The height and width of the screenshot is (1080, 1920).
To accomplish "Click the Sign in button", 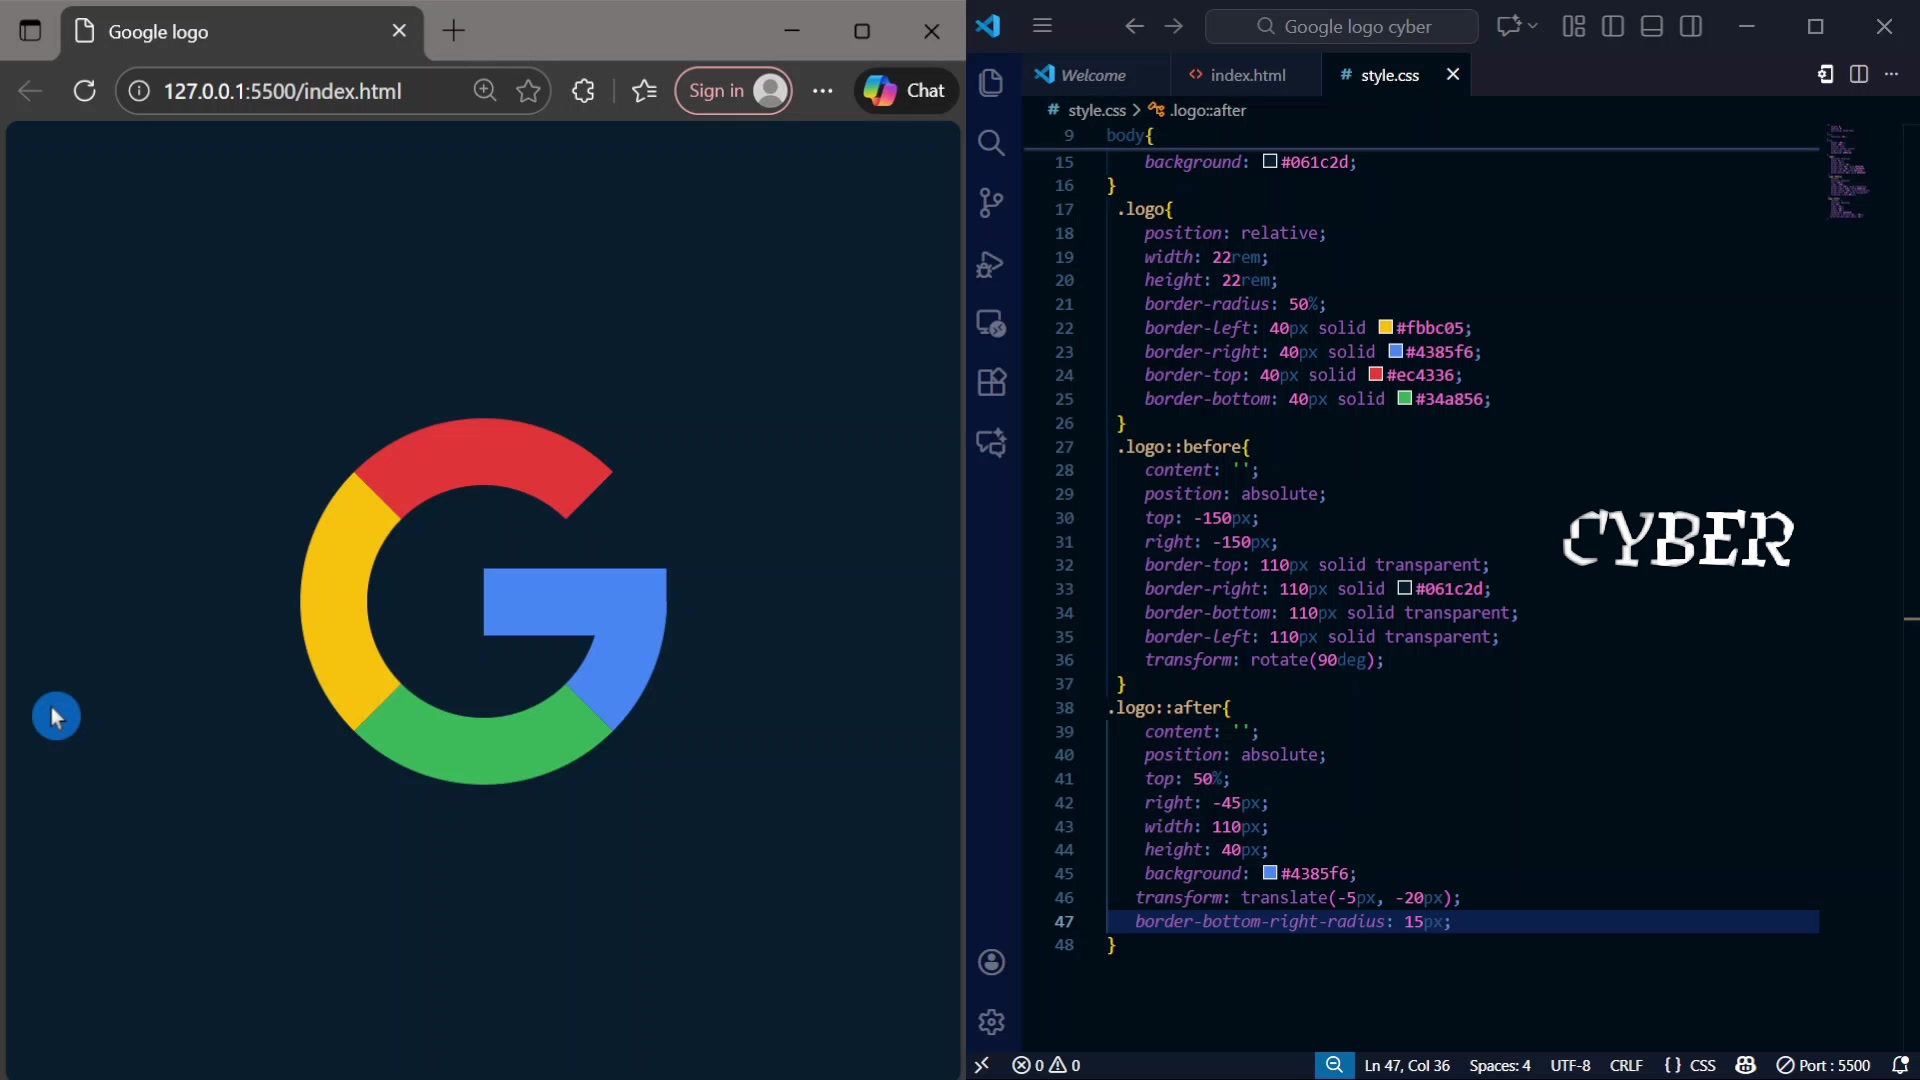I will point(733,91).
